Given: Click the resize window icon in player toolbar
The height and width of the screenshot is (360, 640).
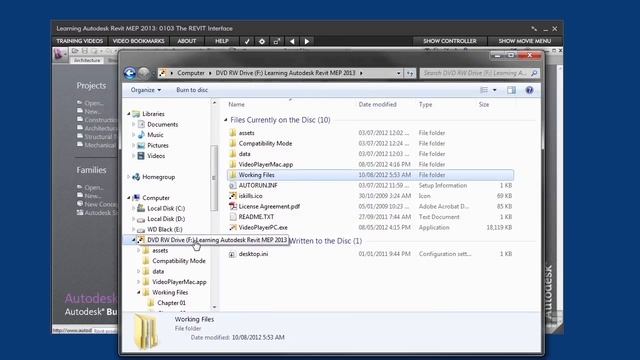Looking at the screenshot, I should 276,41.
